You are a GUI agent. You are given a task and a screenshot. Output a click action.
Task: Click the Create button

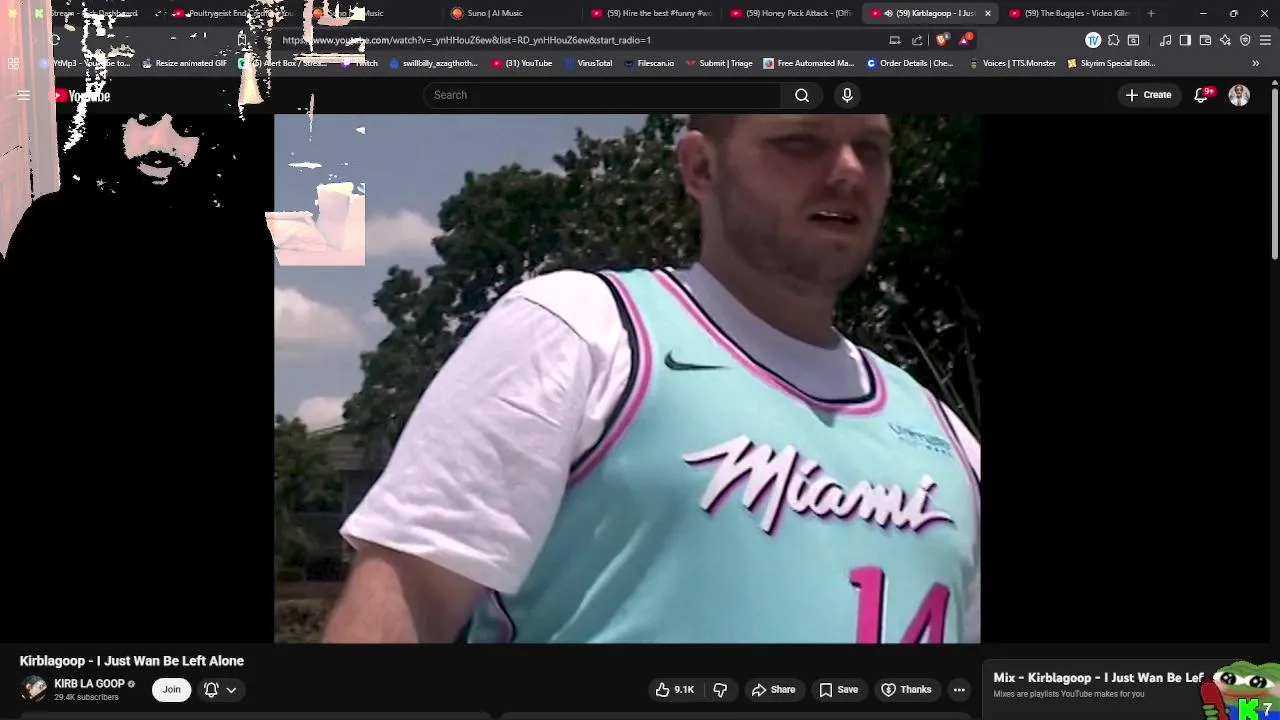coord(1148,95)
